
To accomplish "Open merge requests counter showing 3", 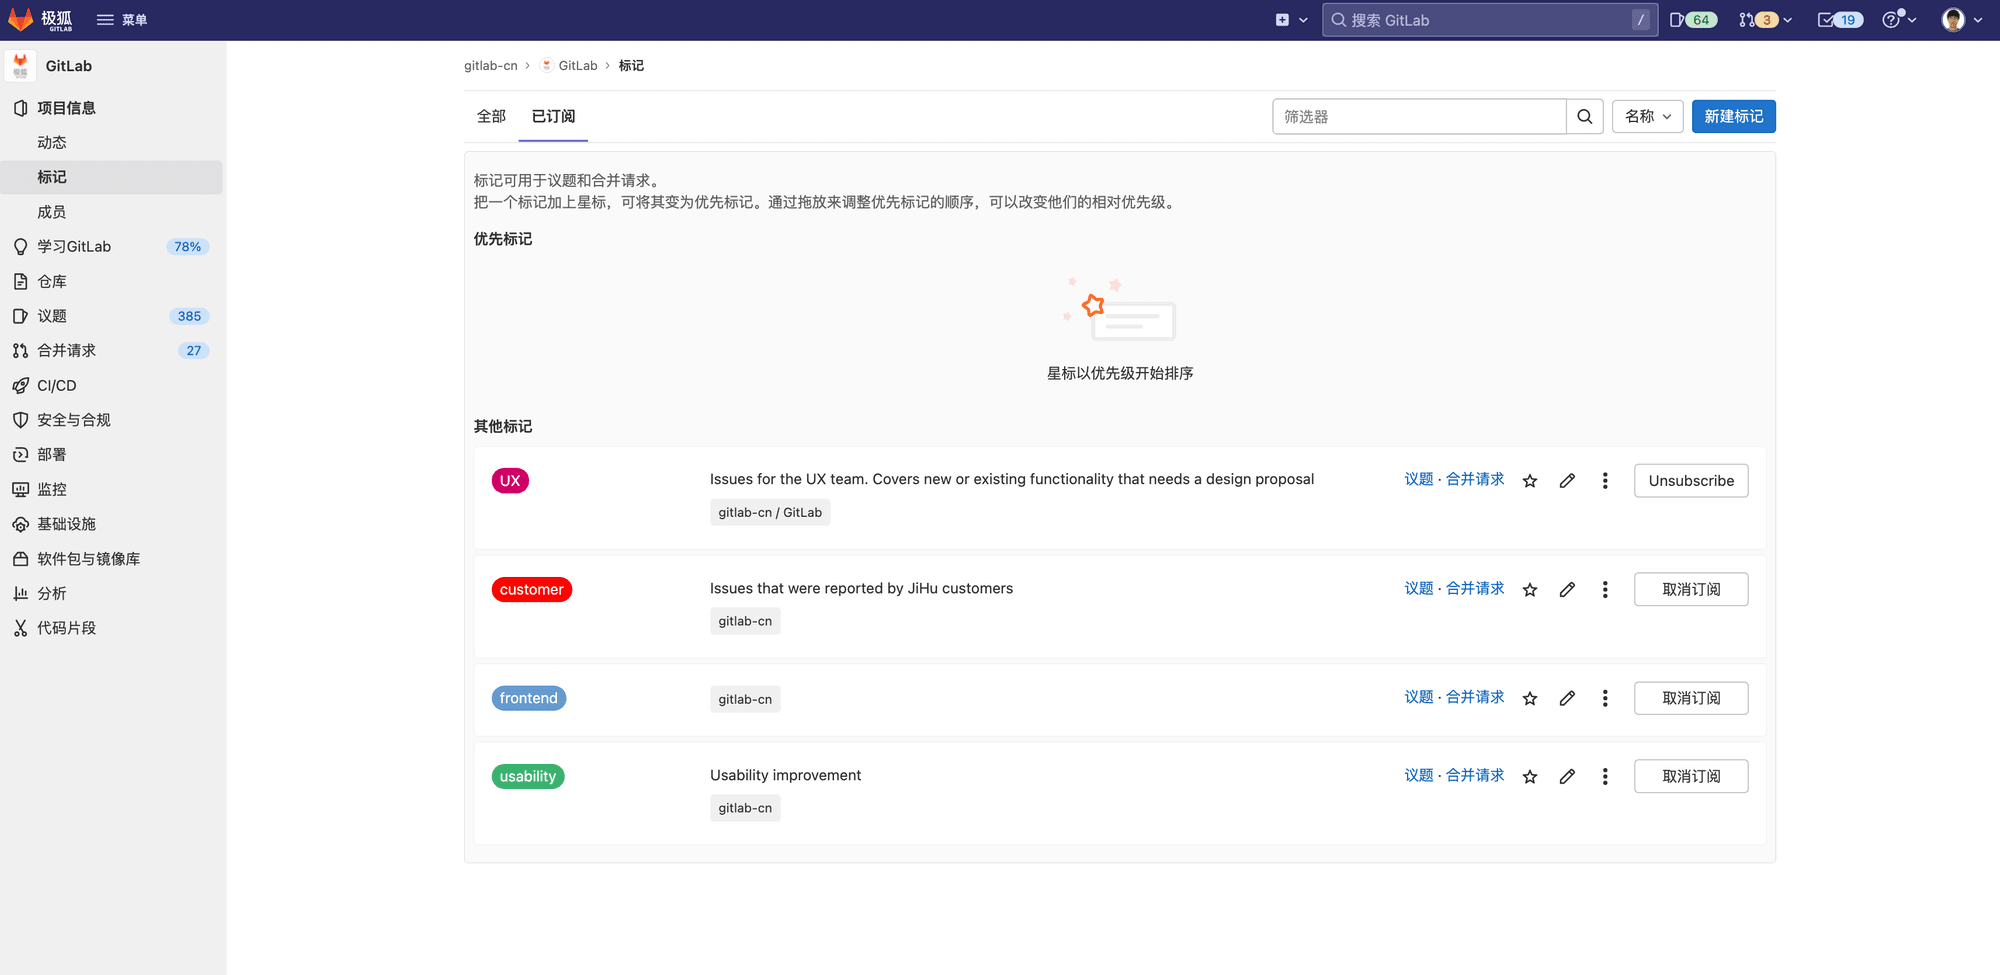I will [x=1764, y=20].
